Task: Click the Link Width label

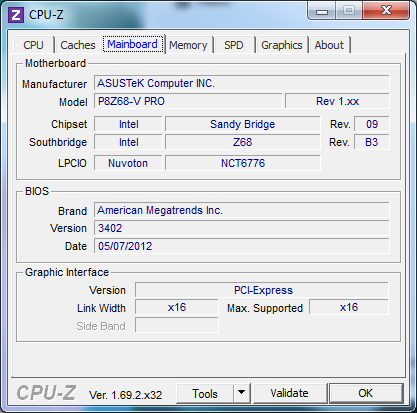Action: pos(101,308)
